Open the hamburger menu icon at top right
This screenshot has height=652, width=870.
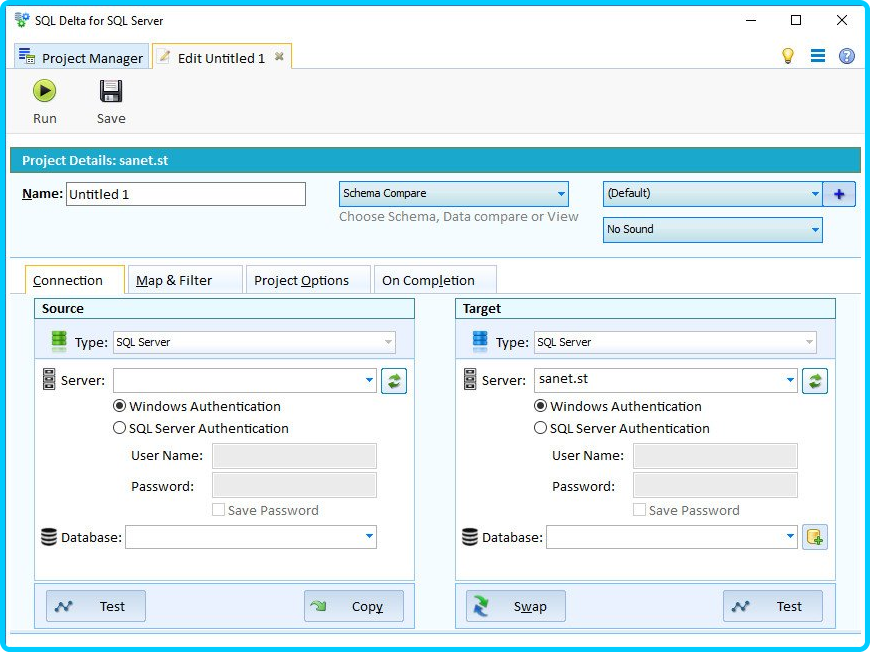(x=817, y=55)
